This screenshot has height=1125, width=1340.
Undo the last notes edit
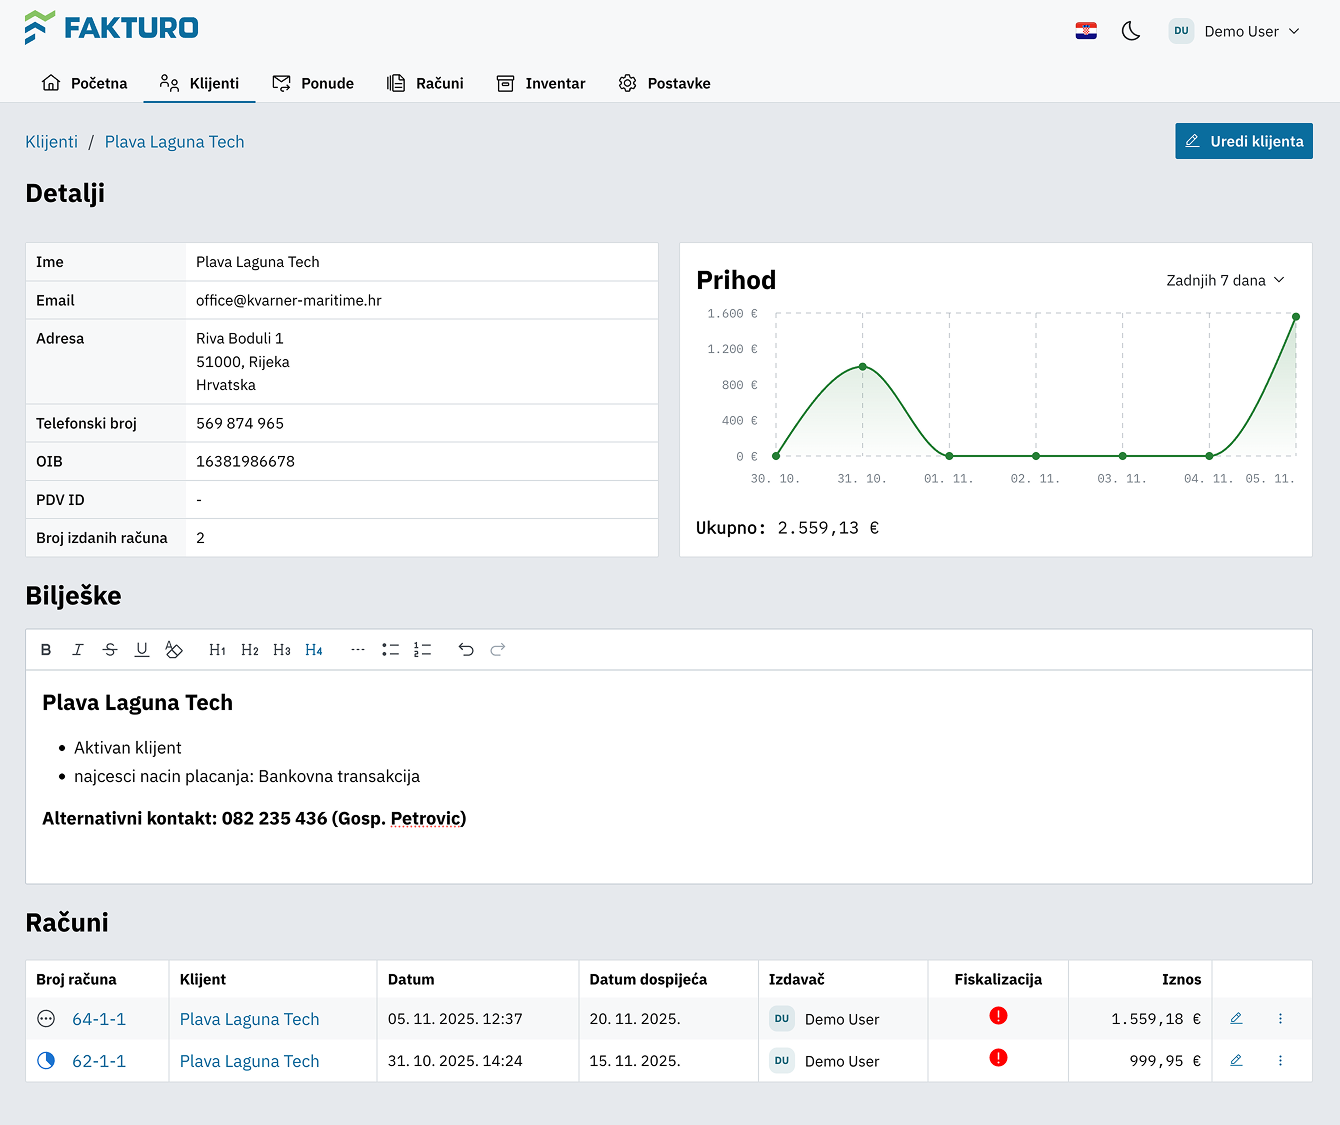click(466, 649)
